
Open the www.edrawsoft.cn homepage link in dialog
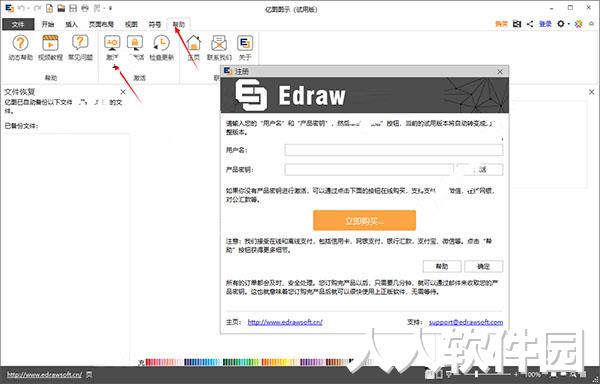[285, 322]
